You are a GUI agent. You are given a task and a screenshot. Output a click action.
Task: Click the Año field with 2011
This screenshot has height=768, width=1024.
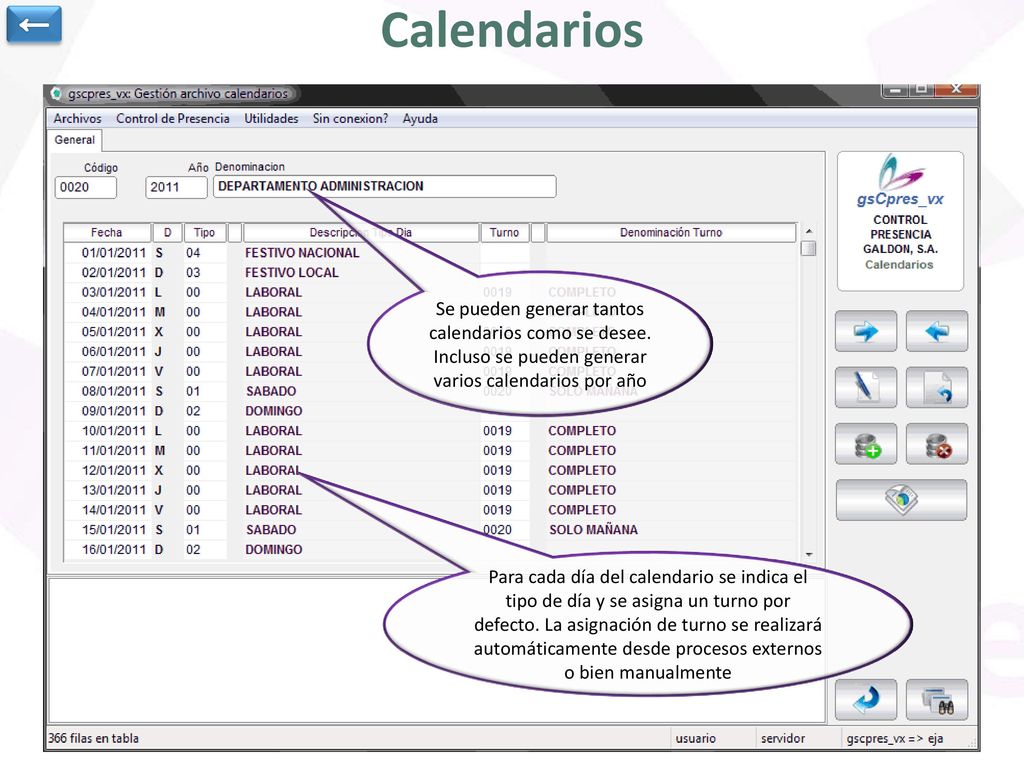tap(176, 187)
